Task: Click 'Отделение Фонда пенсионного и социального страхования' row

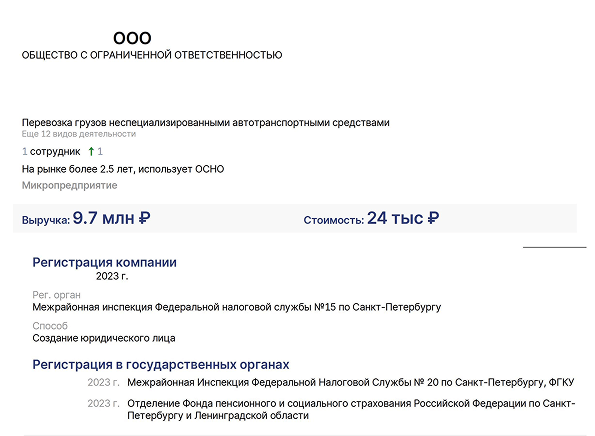Action: point(351,409)
